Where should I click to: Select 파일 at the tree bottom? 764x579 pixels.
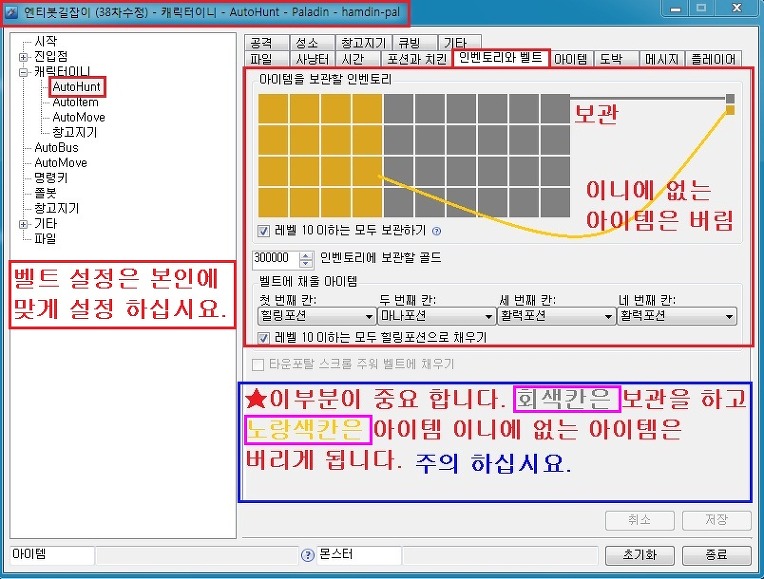pyautogui.click(x=45, y=239)
